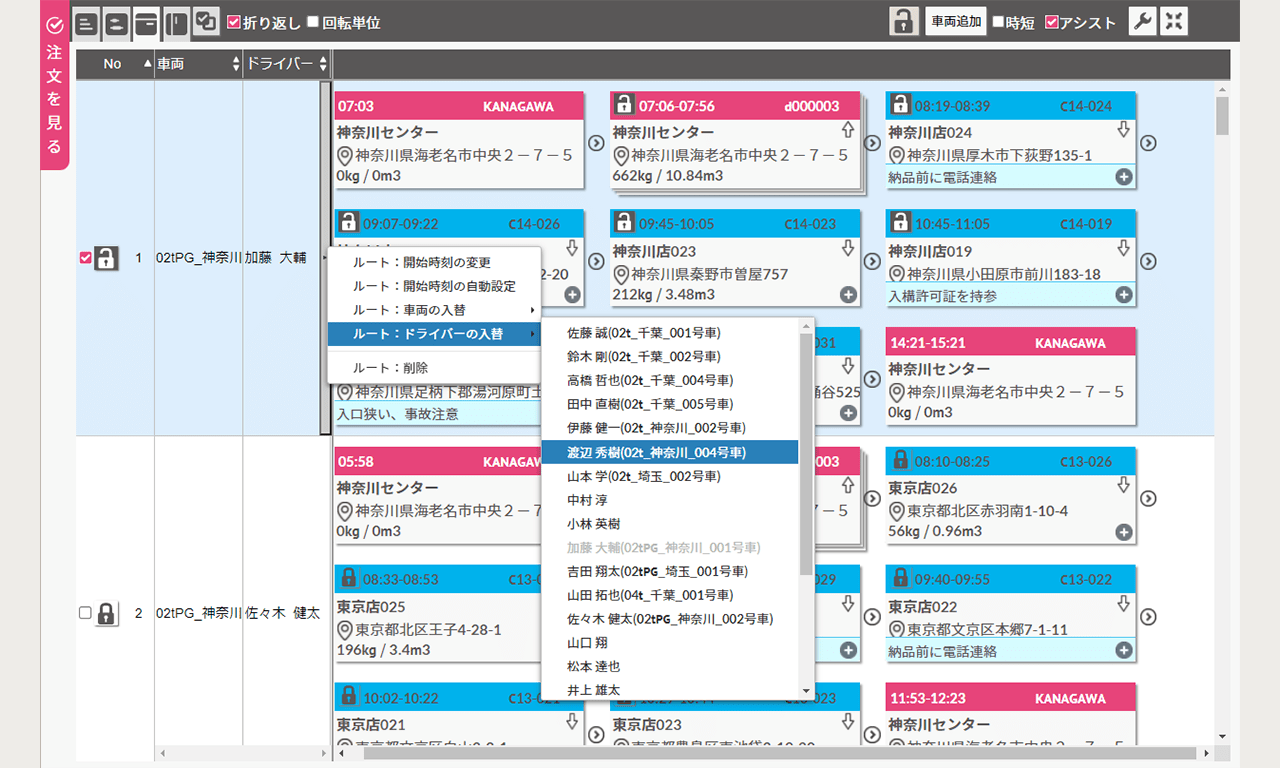Choose ルート：開始時刻の自動設定 menu entry

pyautogui.click(x=434, y=286)
